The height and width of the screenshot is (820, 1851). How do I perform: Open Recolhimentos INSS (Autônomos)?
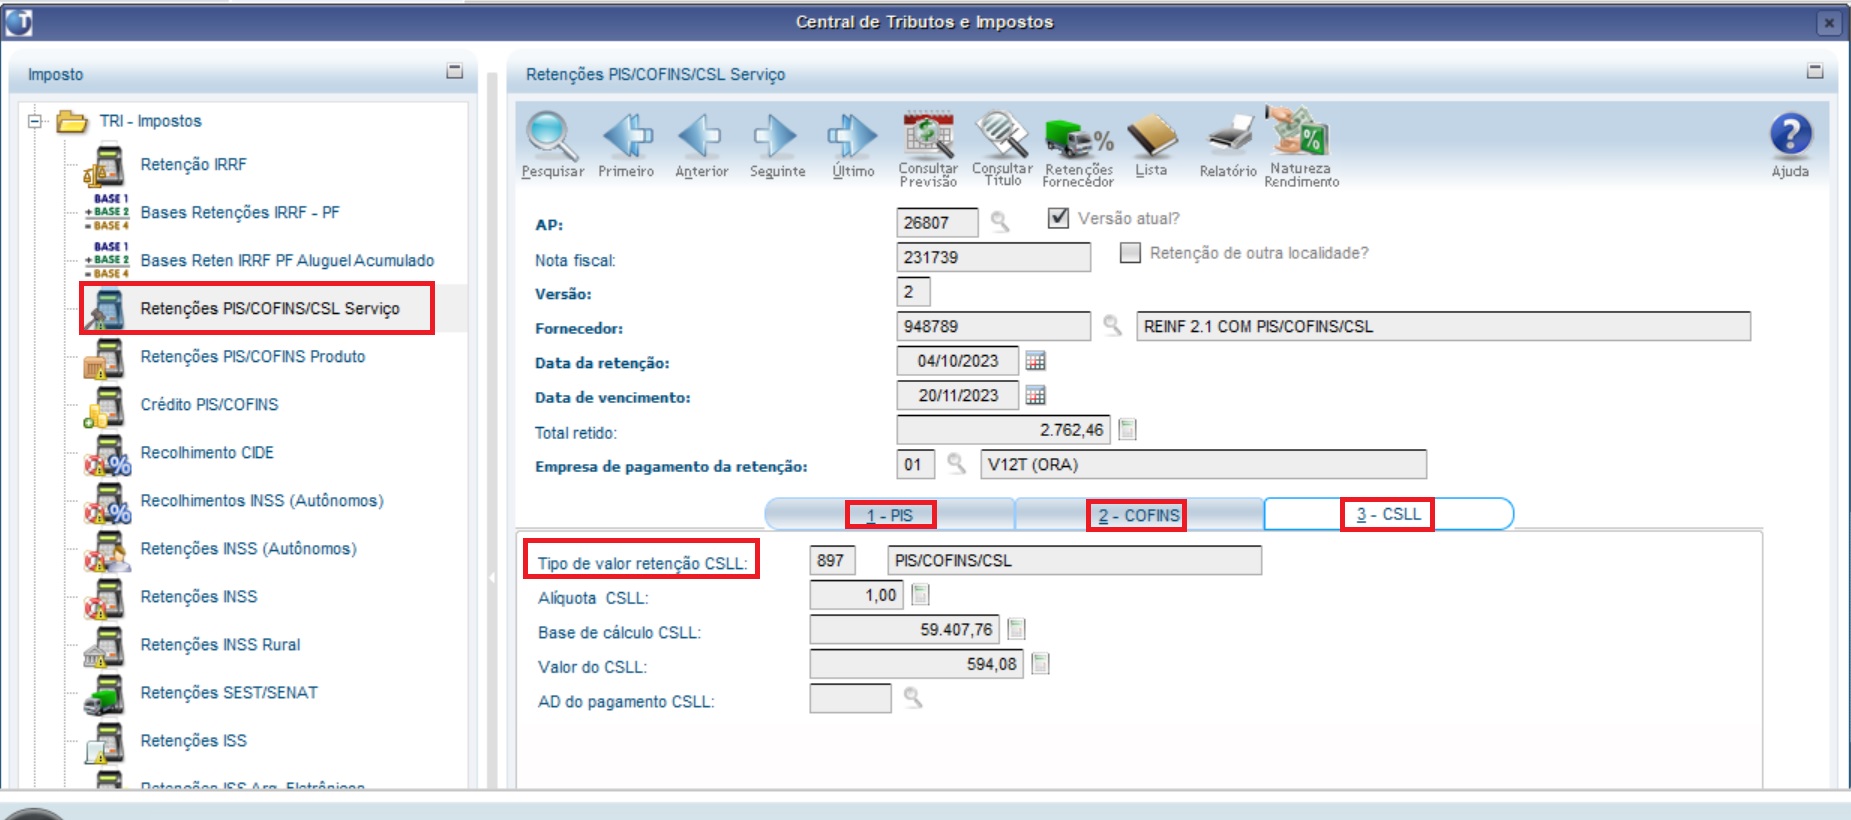click(x=262, y=501)
